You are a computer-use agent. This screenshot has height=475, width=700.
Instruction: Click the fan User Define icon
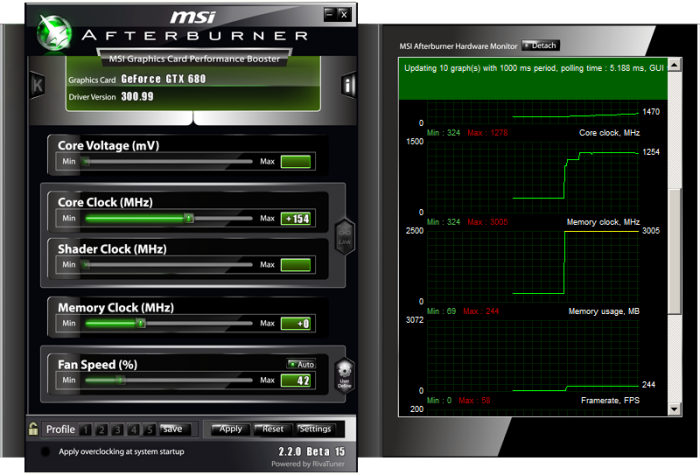coord(344,374)
